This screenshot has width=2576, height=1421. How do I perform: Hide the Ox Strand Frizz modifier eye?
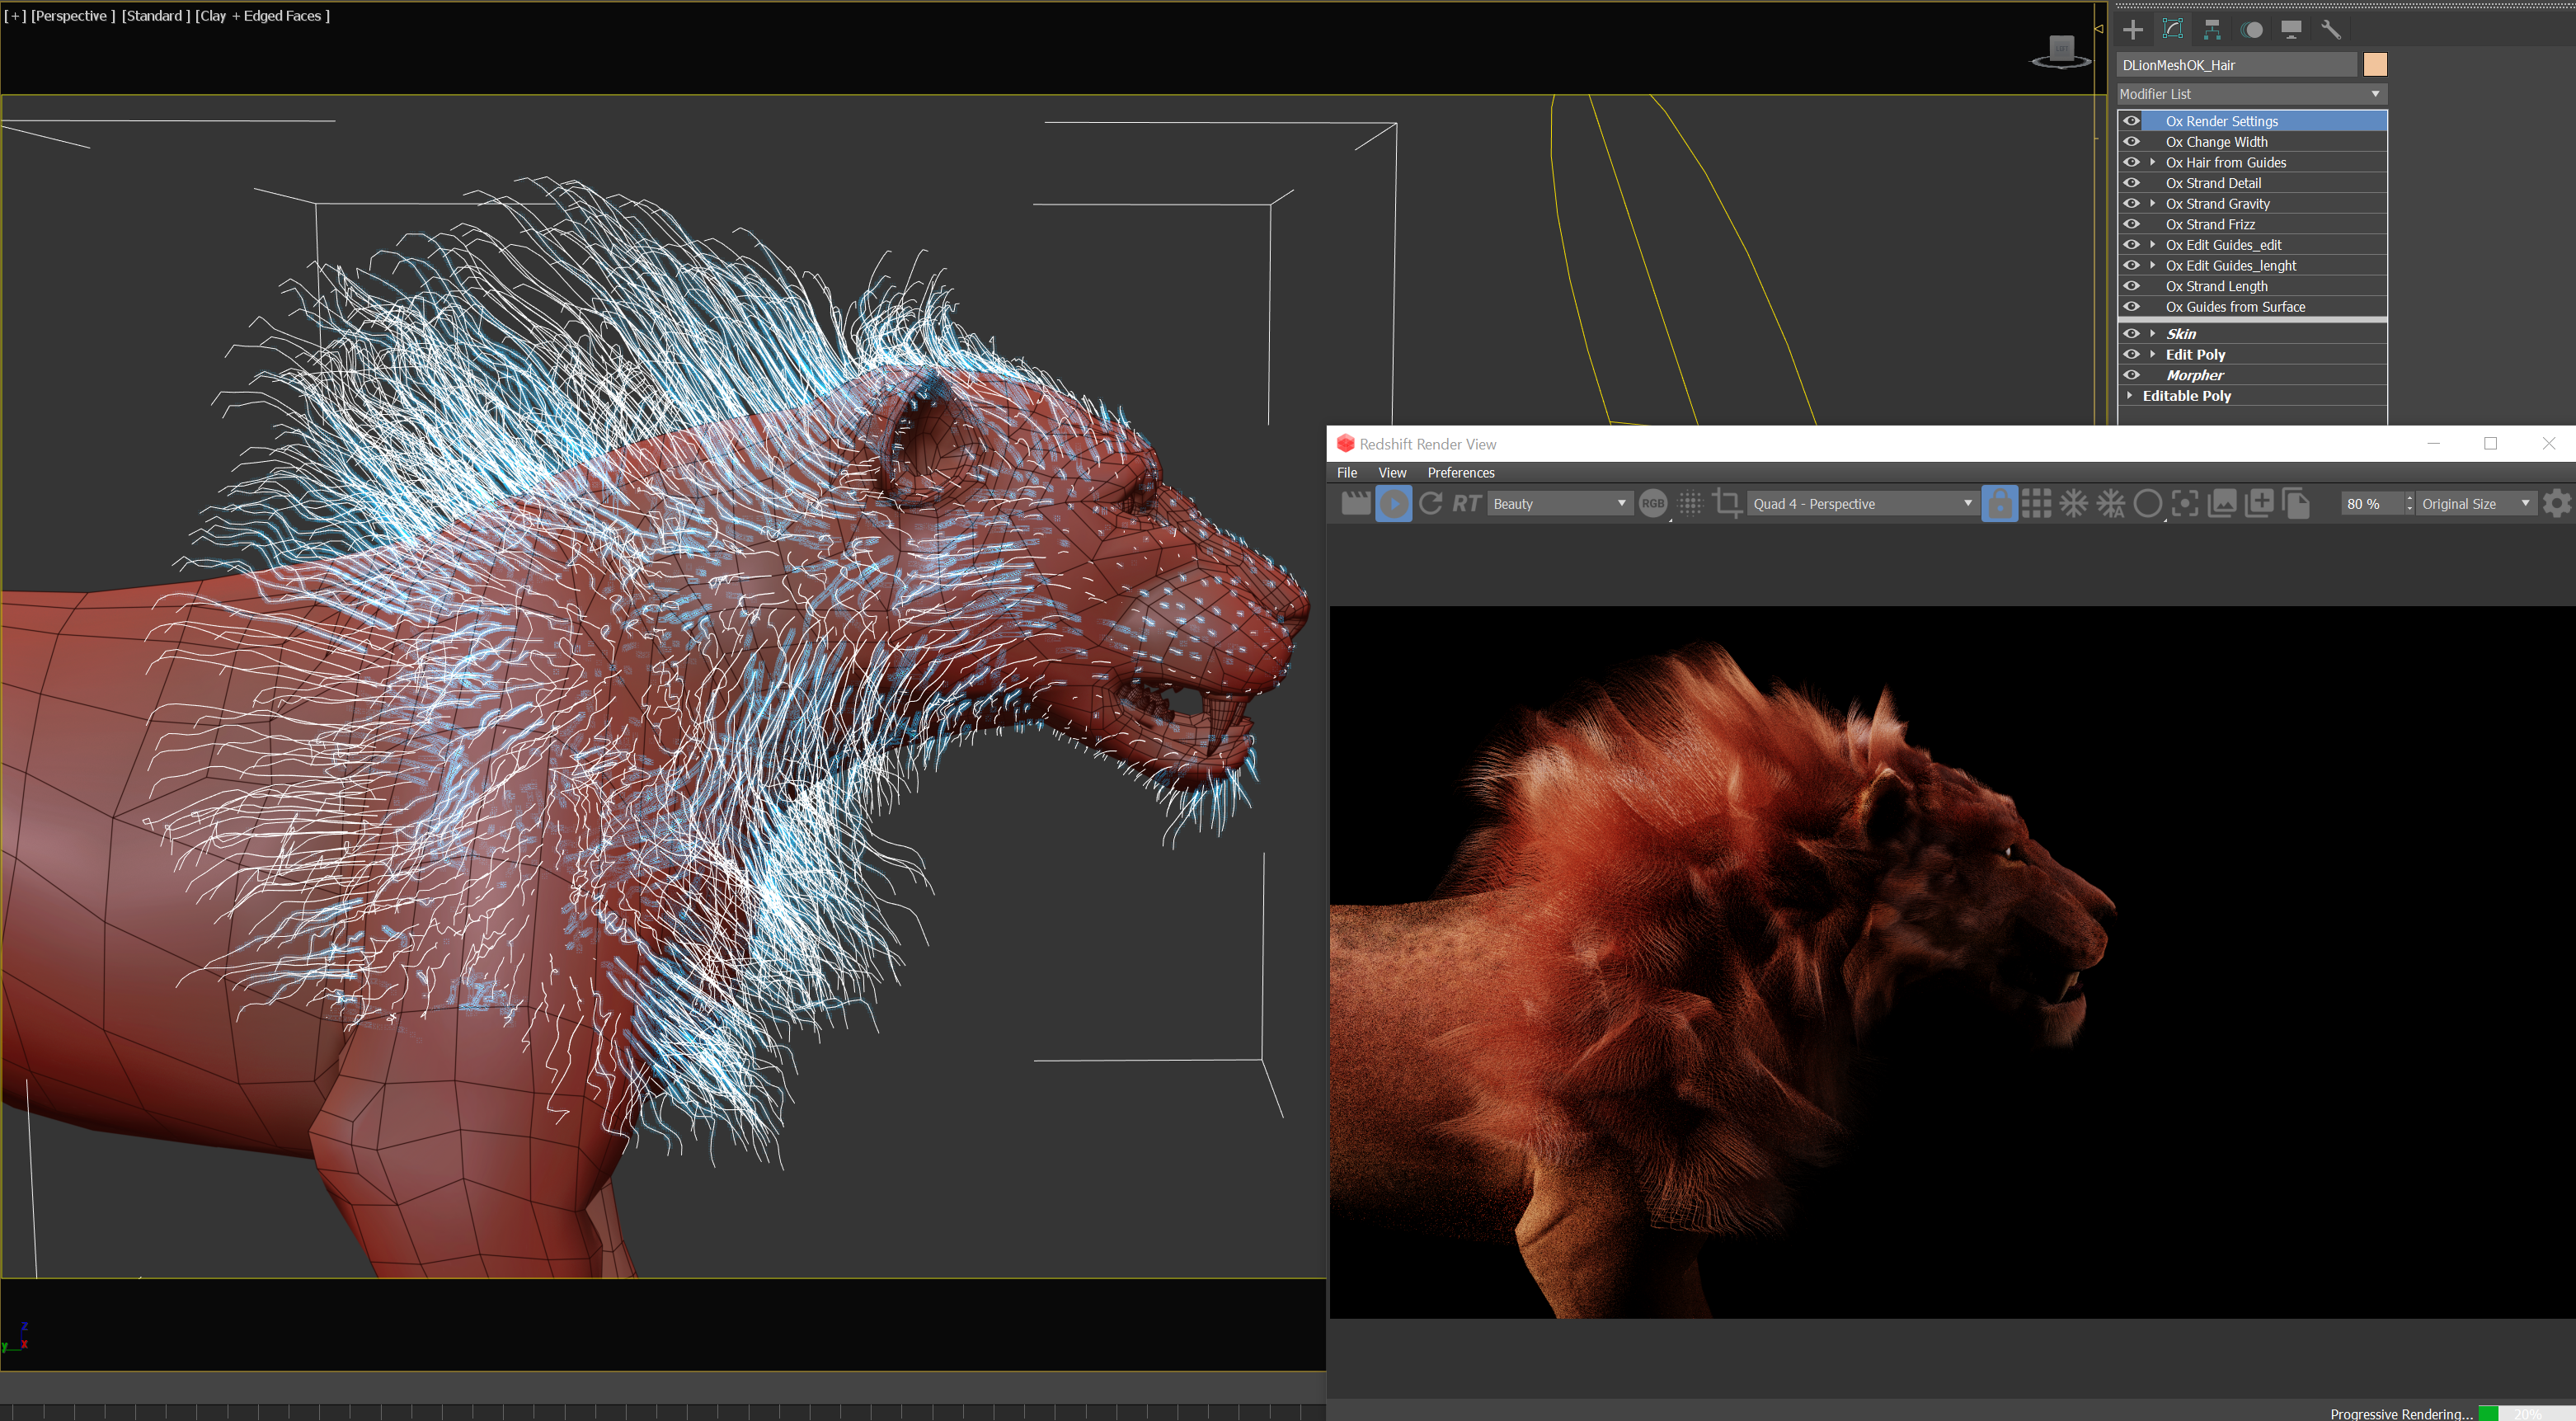pyautogui.click(x=2131, y=224)
